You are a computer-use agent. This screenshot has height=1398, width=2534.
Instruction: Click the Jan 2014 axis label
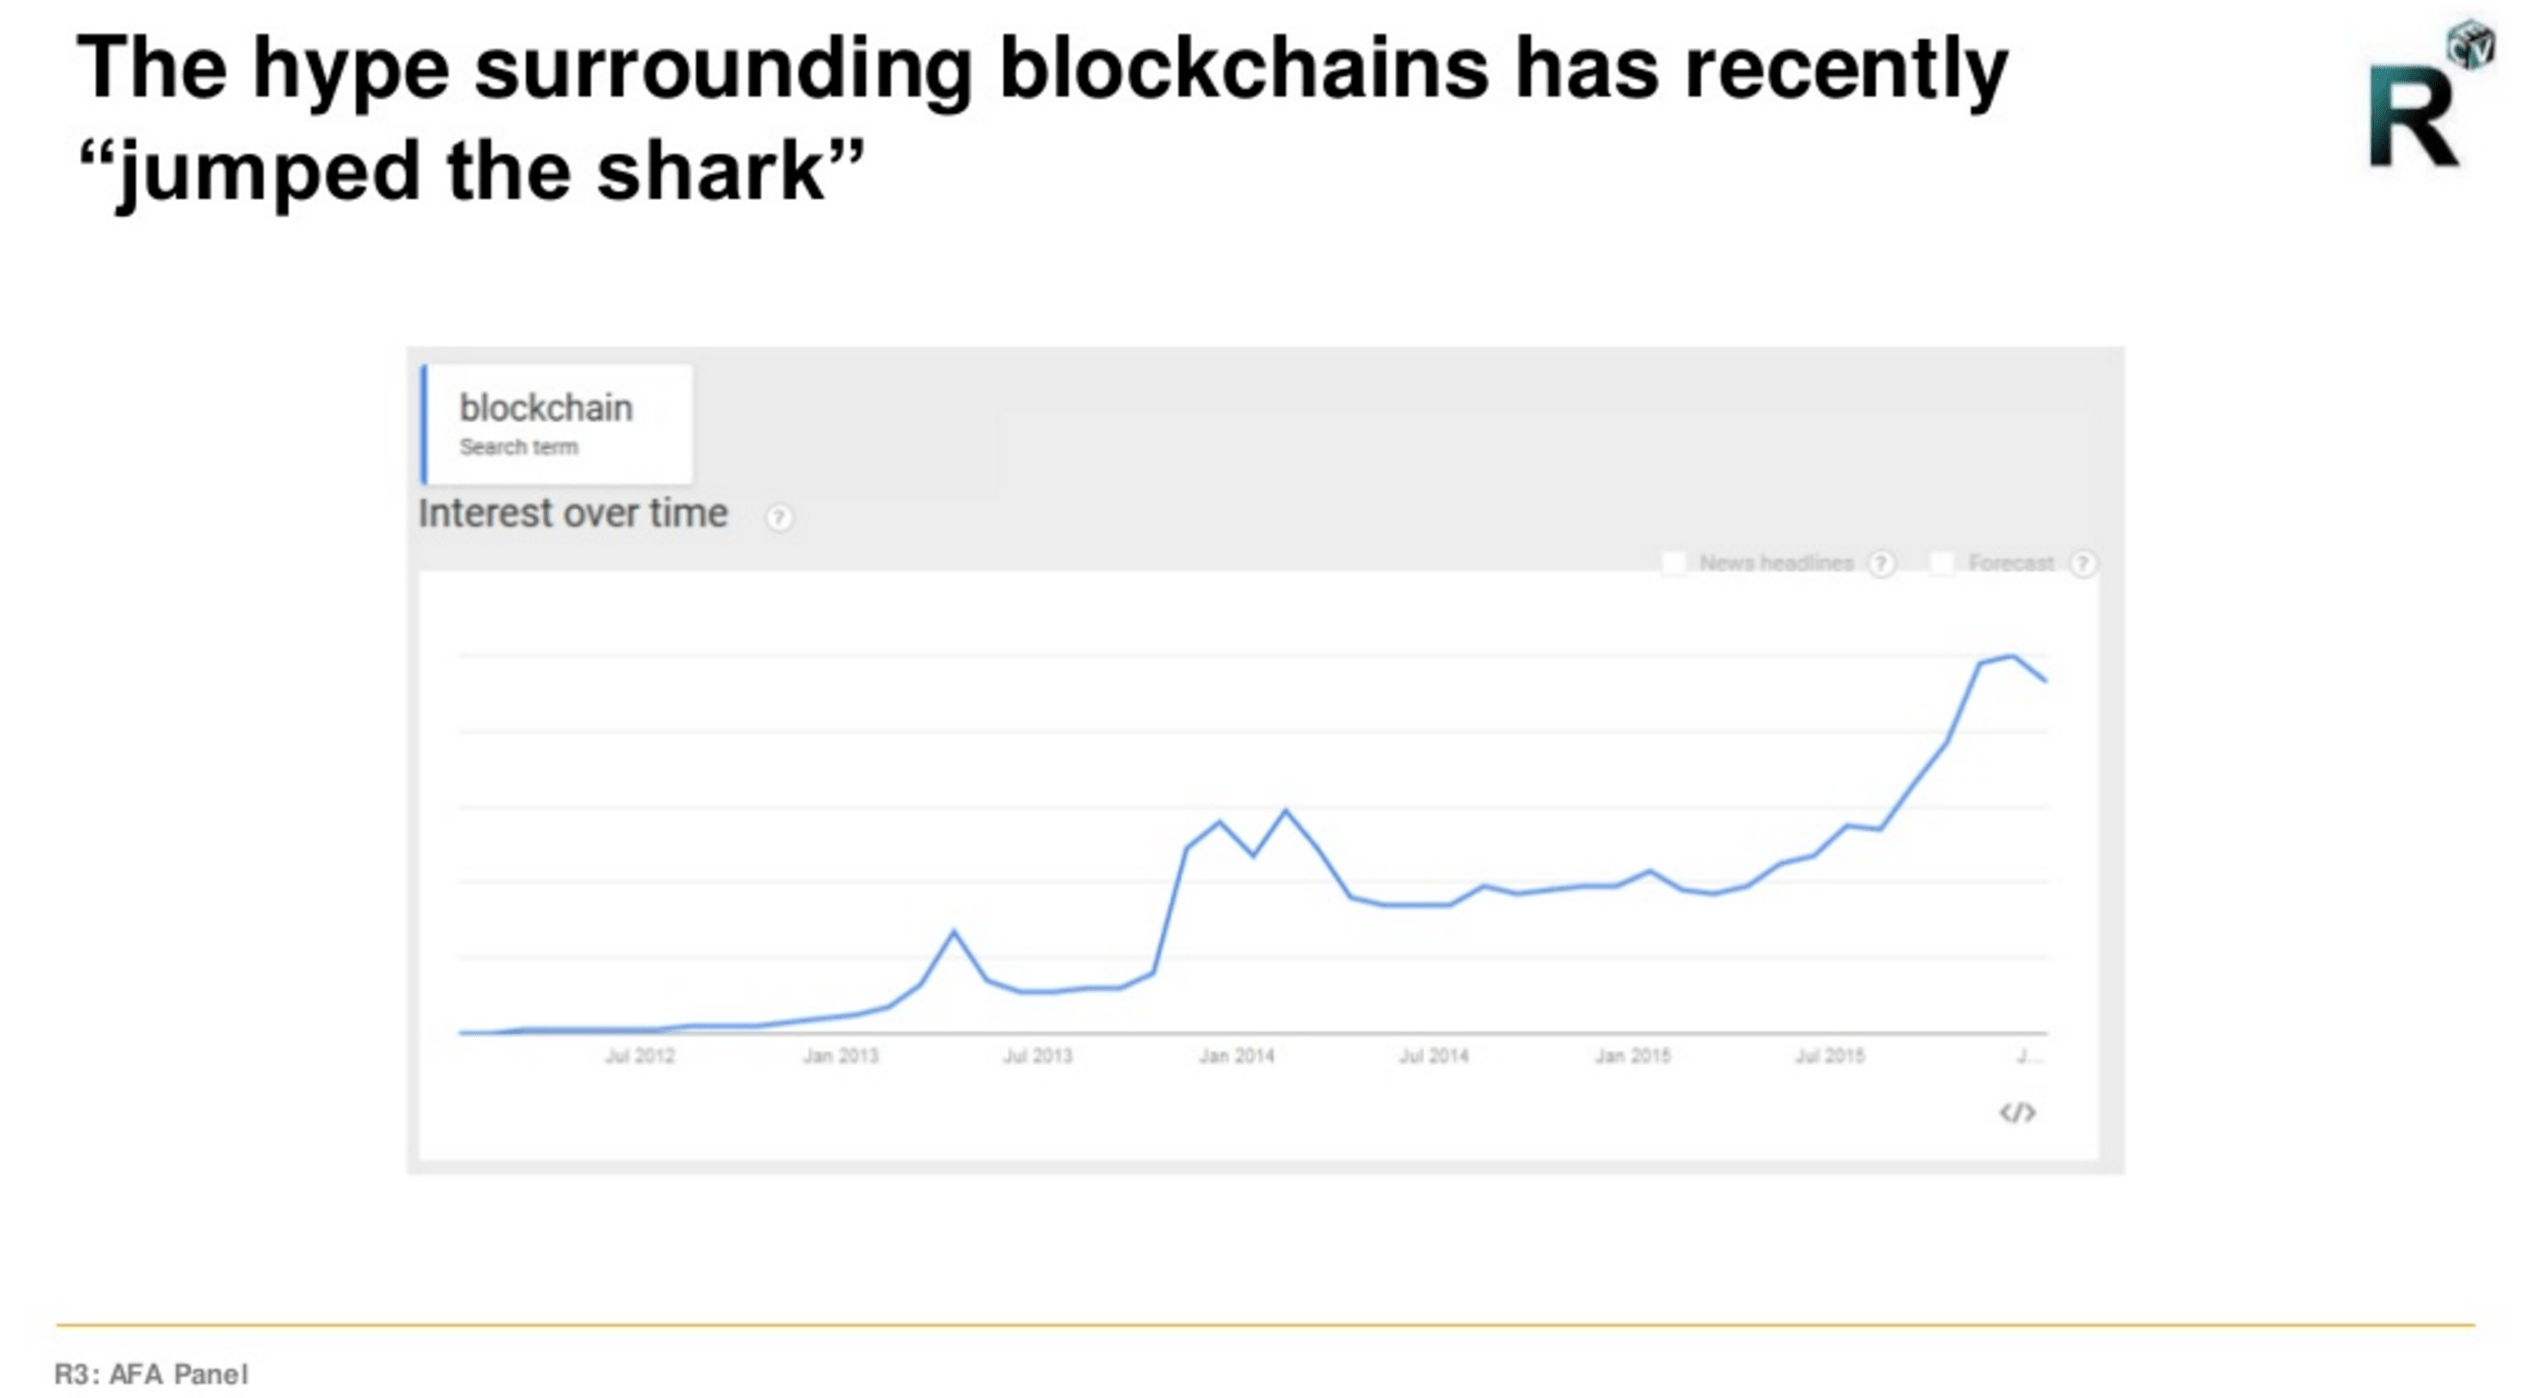[1237, 1056]
